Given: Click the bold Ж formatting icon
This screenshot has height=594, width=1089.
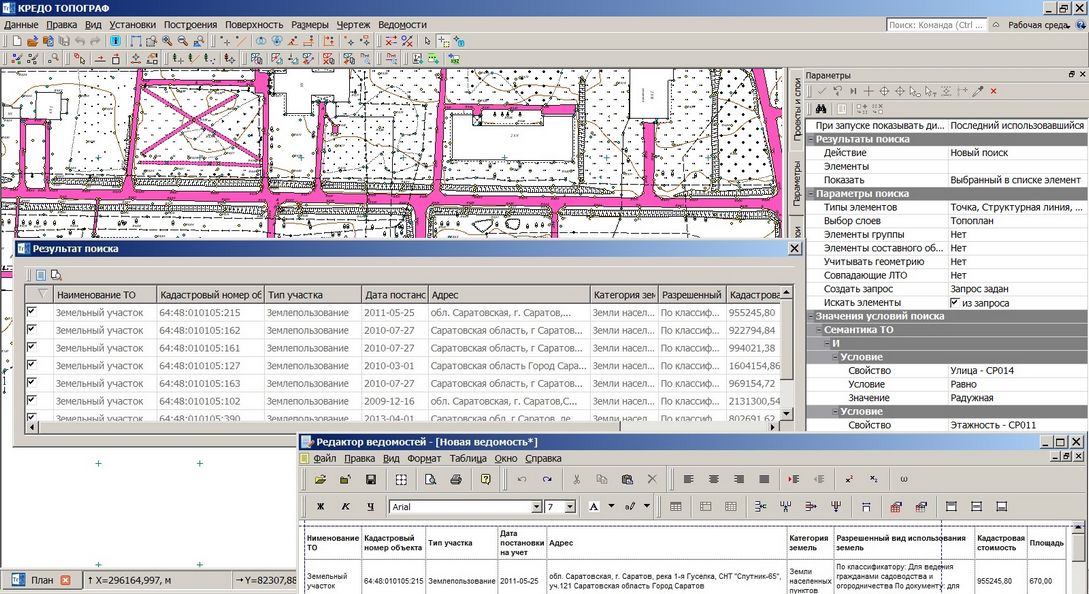Looking at the screenshot, I should click(321, 507).
